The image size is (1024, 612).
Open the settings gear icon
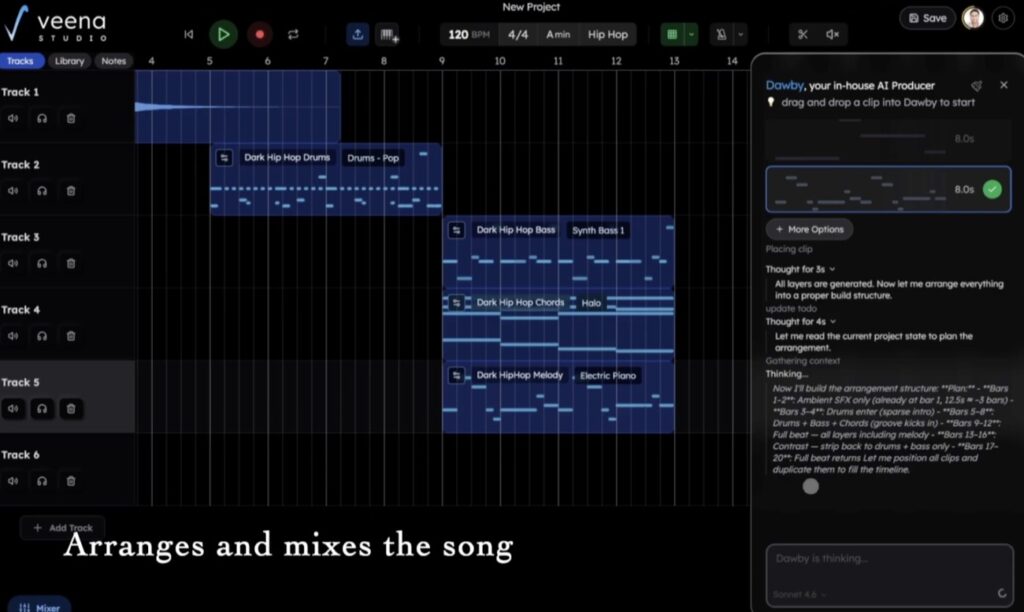click(1003, 18)
